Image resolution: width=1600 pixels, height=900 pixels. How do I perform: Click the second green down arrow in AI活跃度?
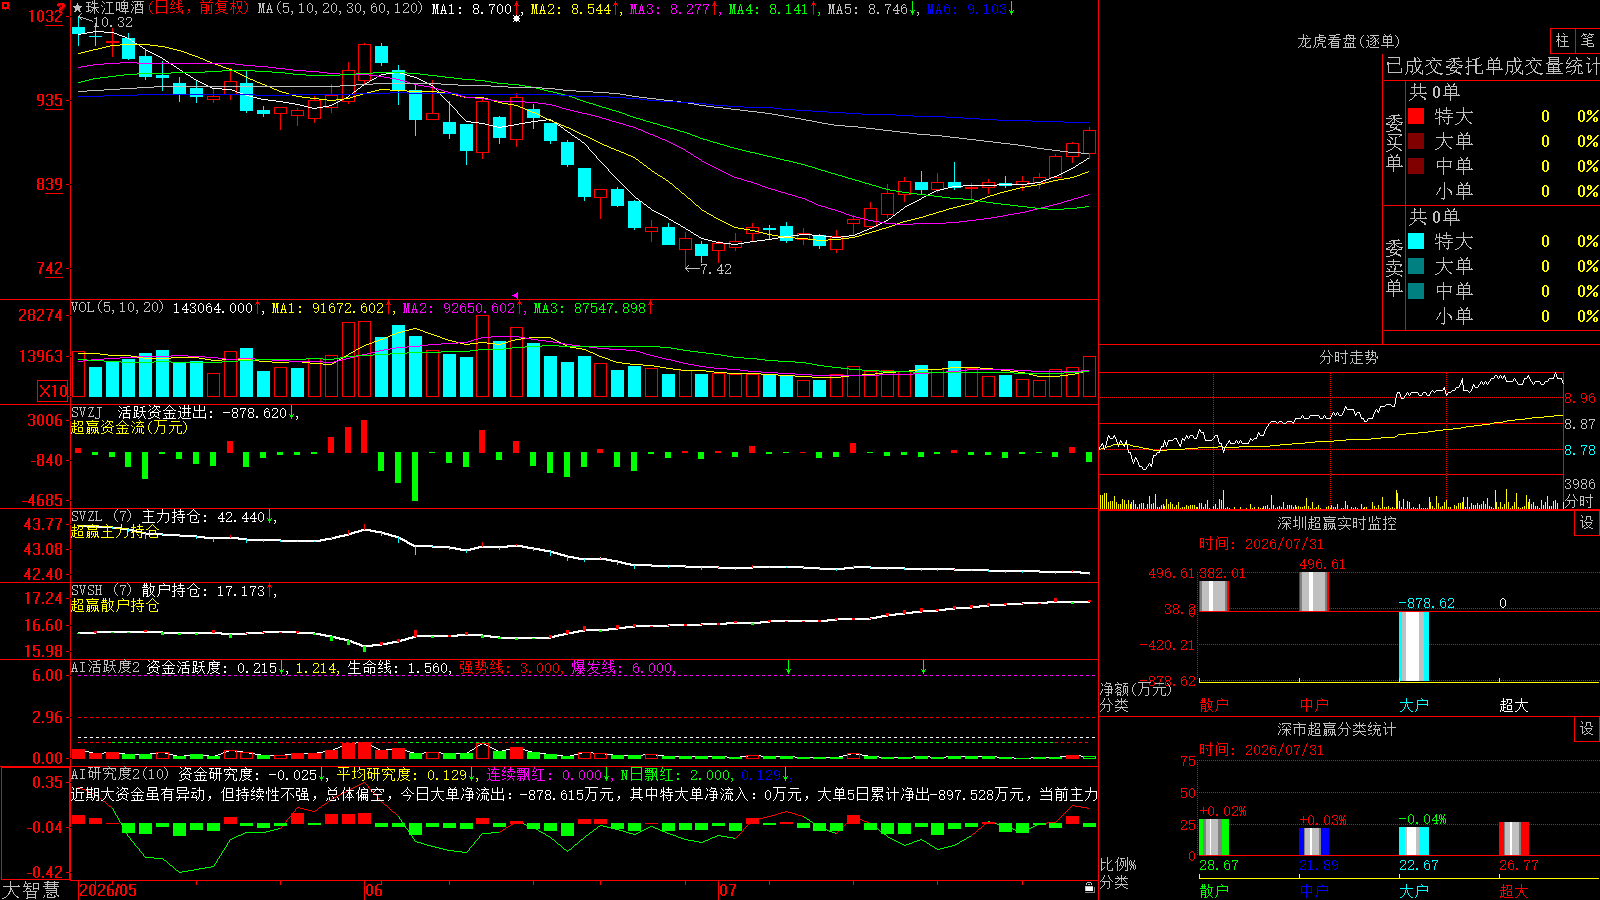click(923, 667)
